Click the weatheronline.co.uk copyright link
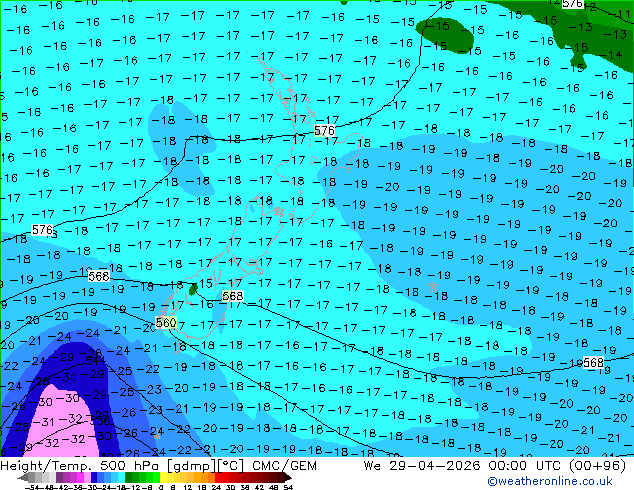Screen dimensions: 634x490 tap(549, 481)
